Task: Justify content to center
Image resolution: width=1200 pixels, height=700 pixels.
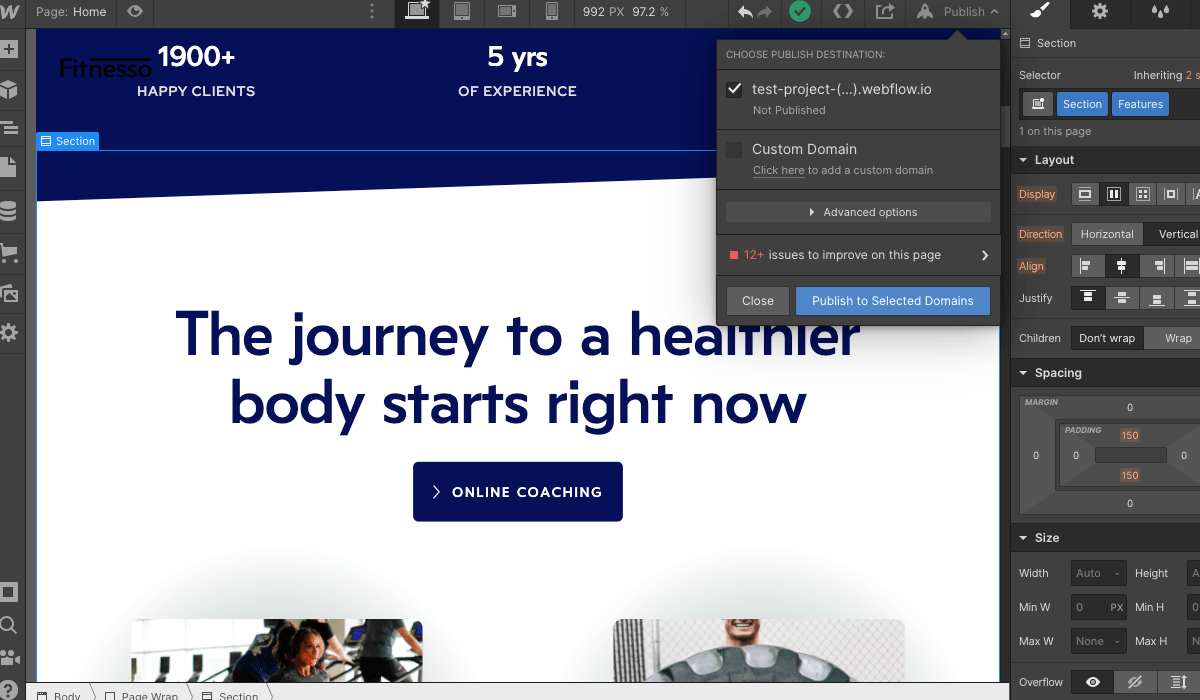Action: pos(1122,298)
